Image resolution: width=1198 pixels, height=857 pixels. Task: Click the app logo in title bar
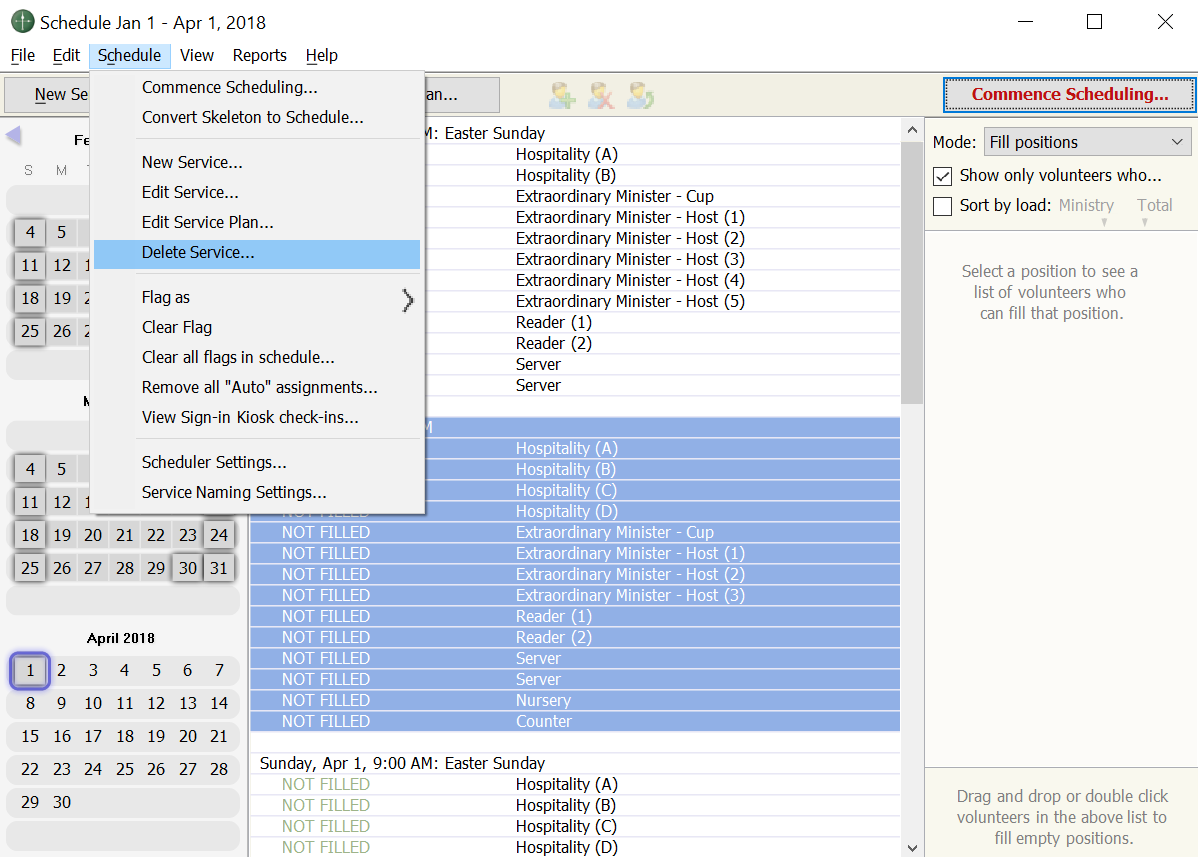[x=22, y=22]
